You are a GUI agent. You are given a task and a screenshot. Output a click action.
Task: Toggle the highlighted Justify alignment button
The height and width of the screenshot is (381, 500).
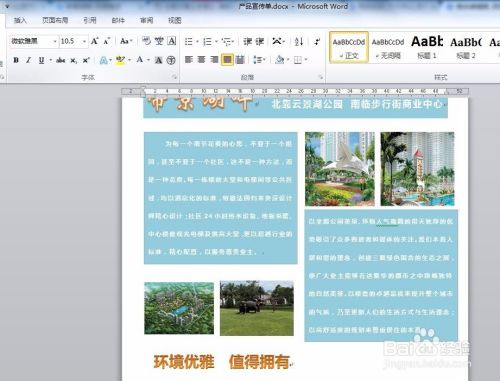(227, 60)
